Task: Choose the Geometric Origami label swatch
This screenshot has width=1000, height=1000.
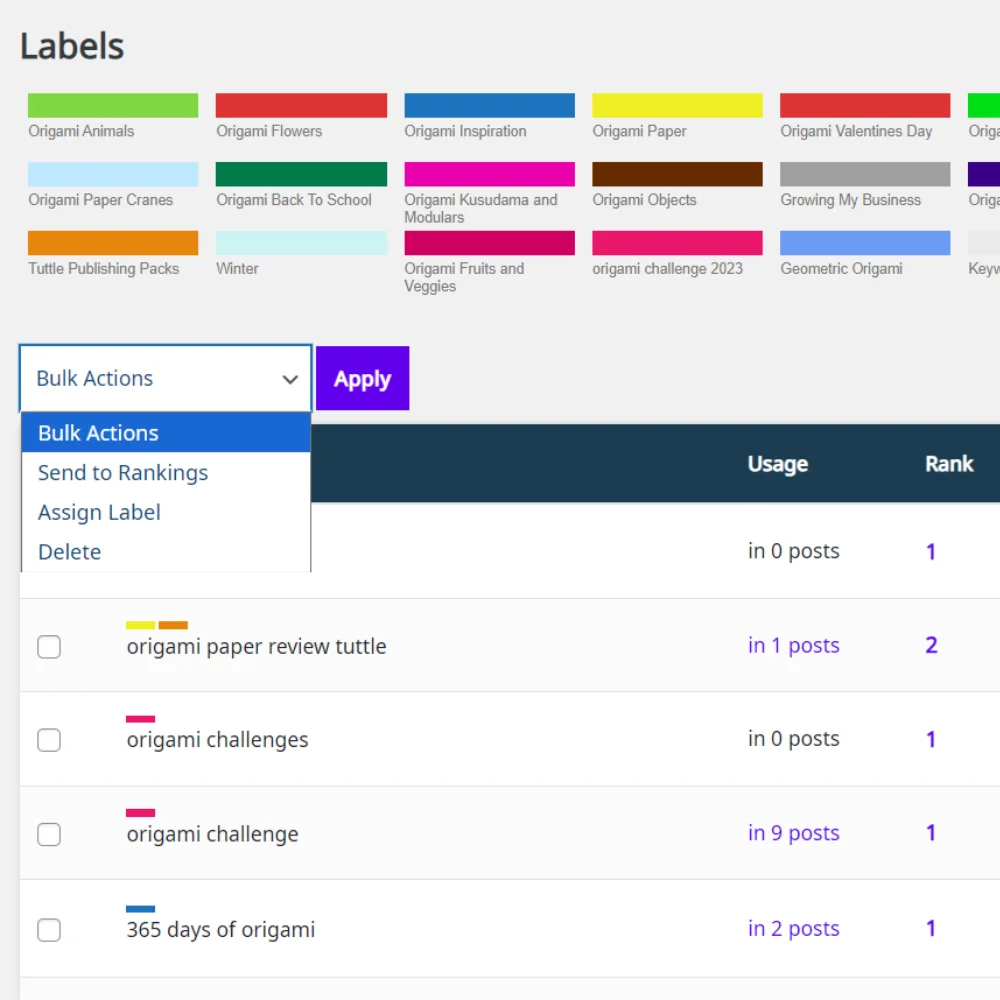Action: coord(865,243)
